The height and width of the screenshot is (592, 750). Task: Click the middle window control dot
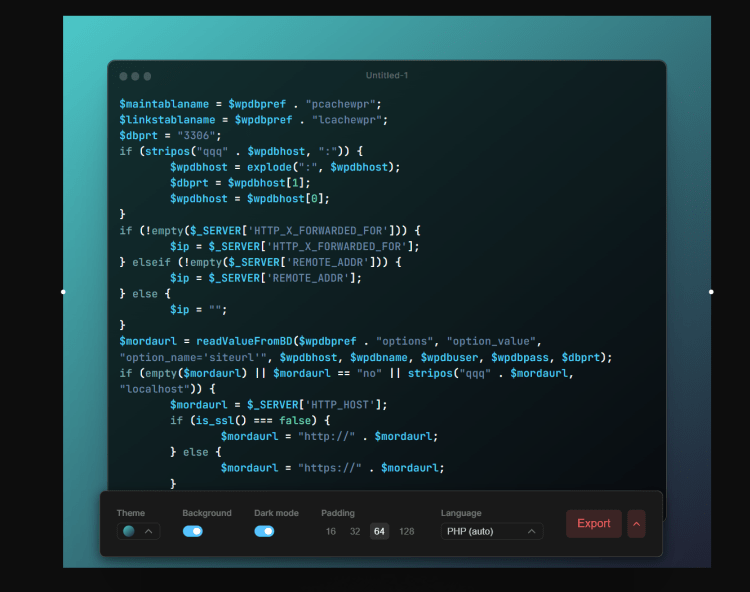(x=135, y=76)
